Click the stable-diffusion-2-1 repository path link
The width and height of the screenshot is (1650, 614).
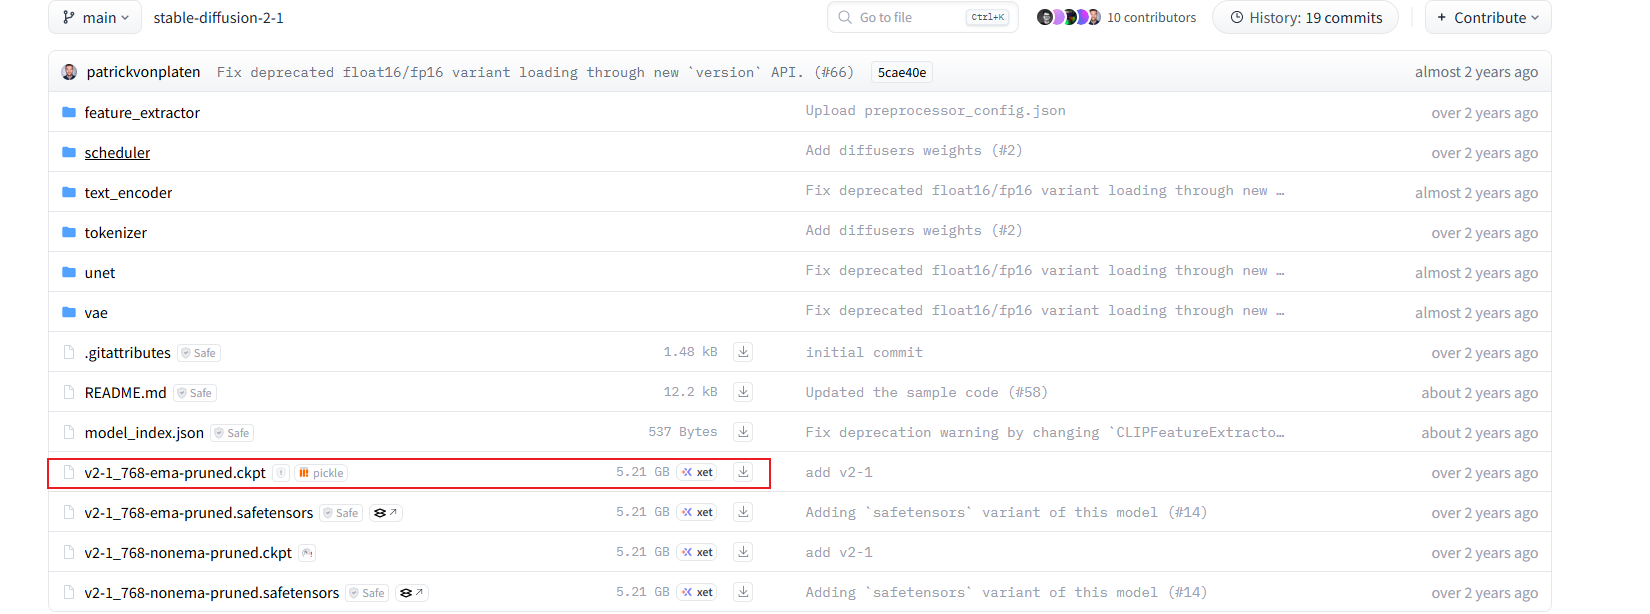tap(218, 18)
